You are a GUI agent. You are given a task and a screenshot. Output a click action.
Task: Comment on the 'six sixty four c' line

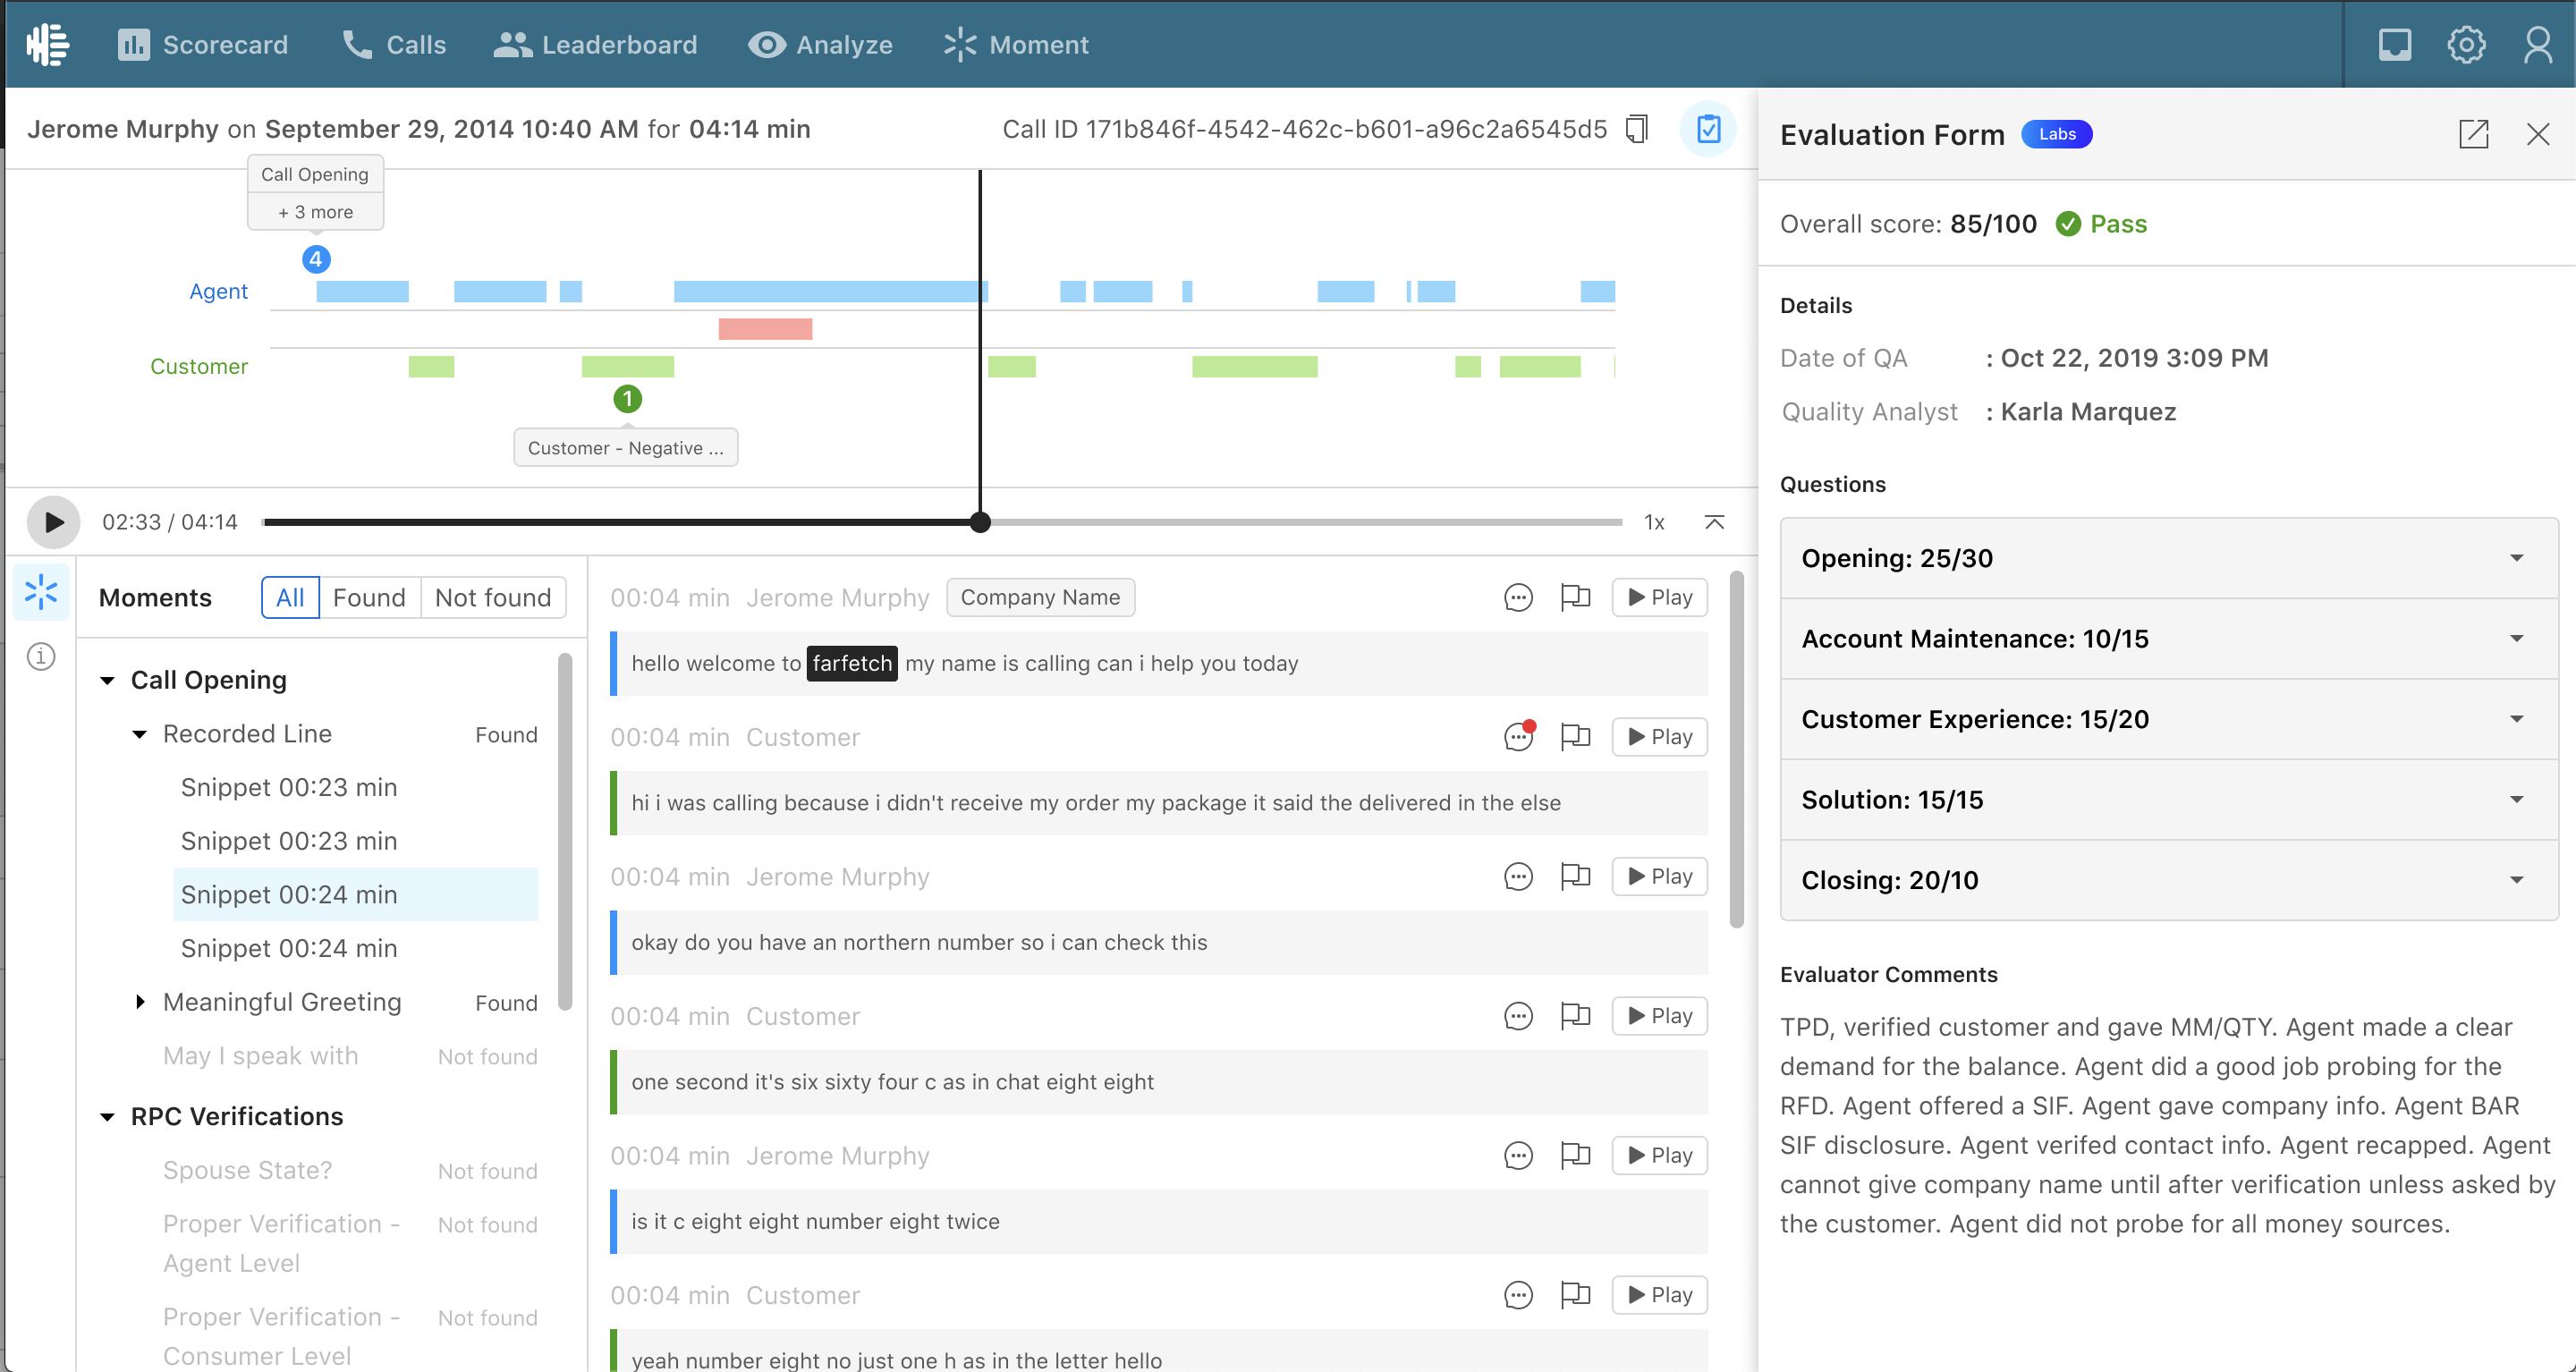point(1518,1016)
